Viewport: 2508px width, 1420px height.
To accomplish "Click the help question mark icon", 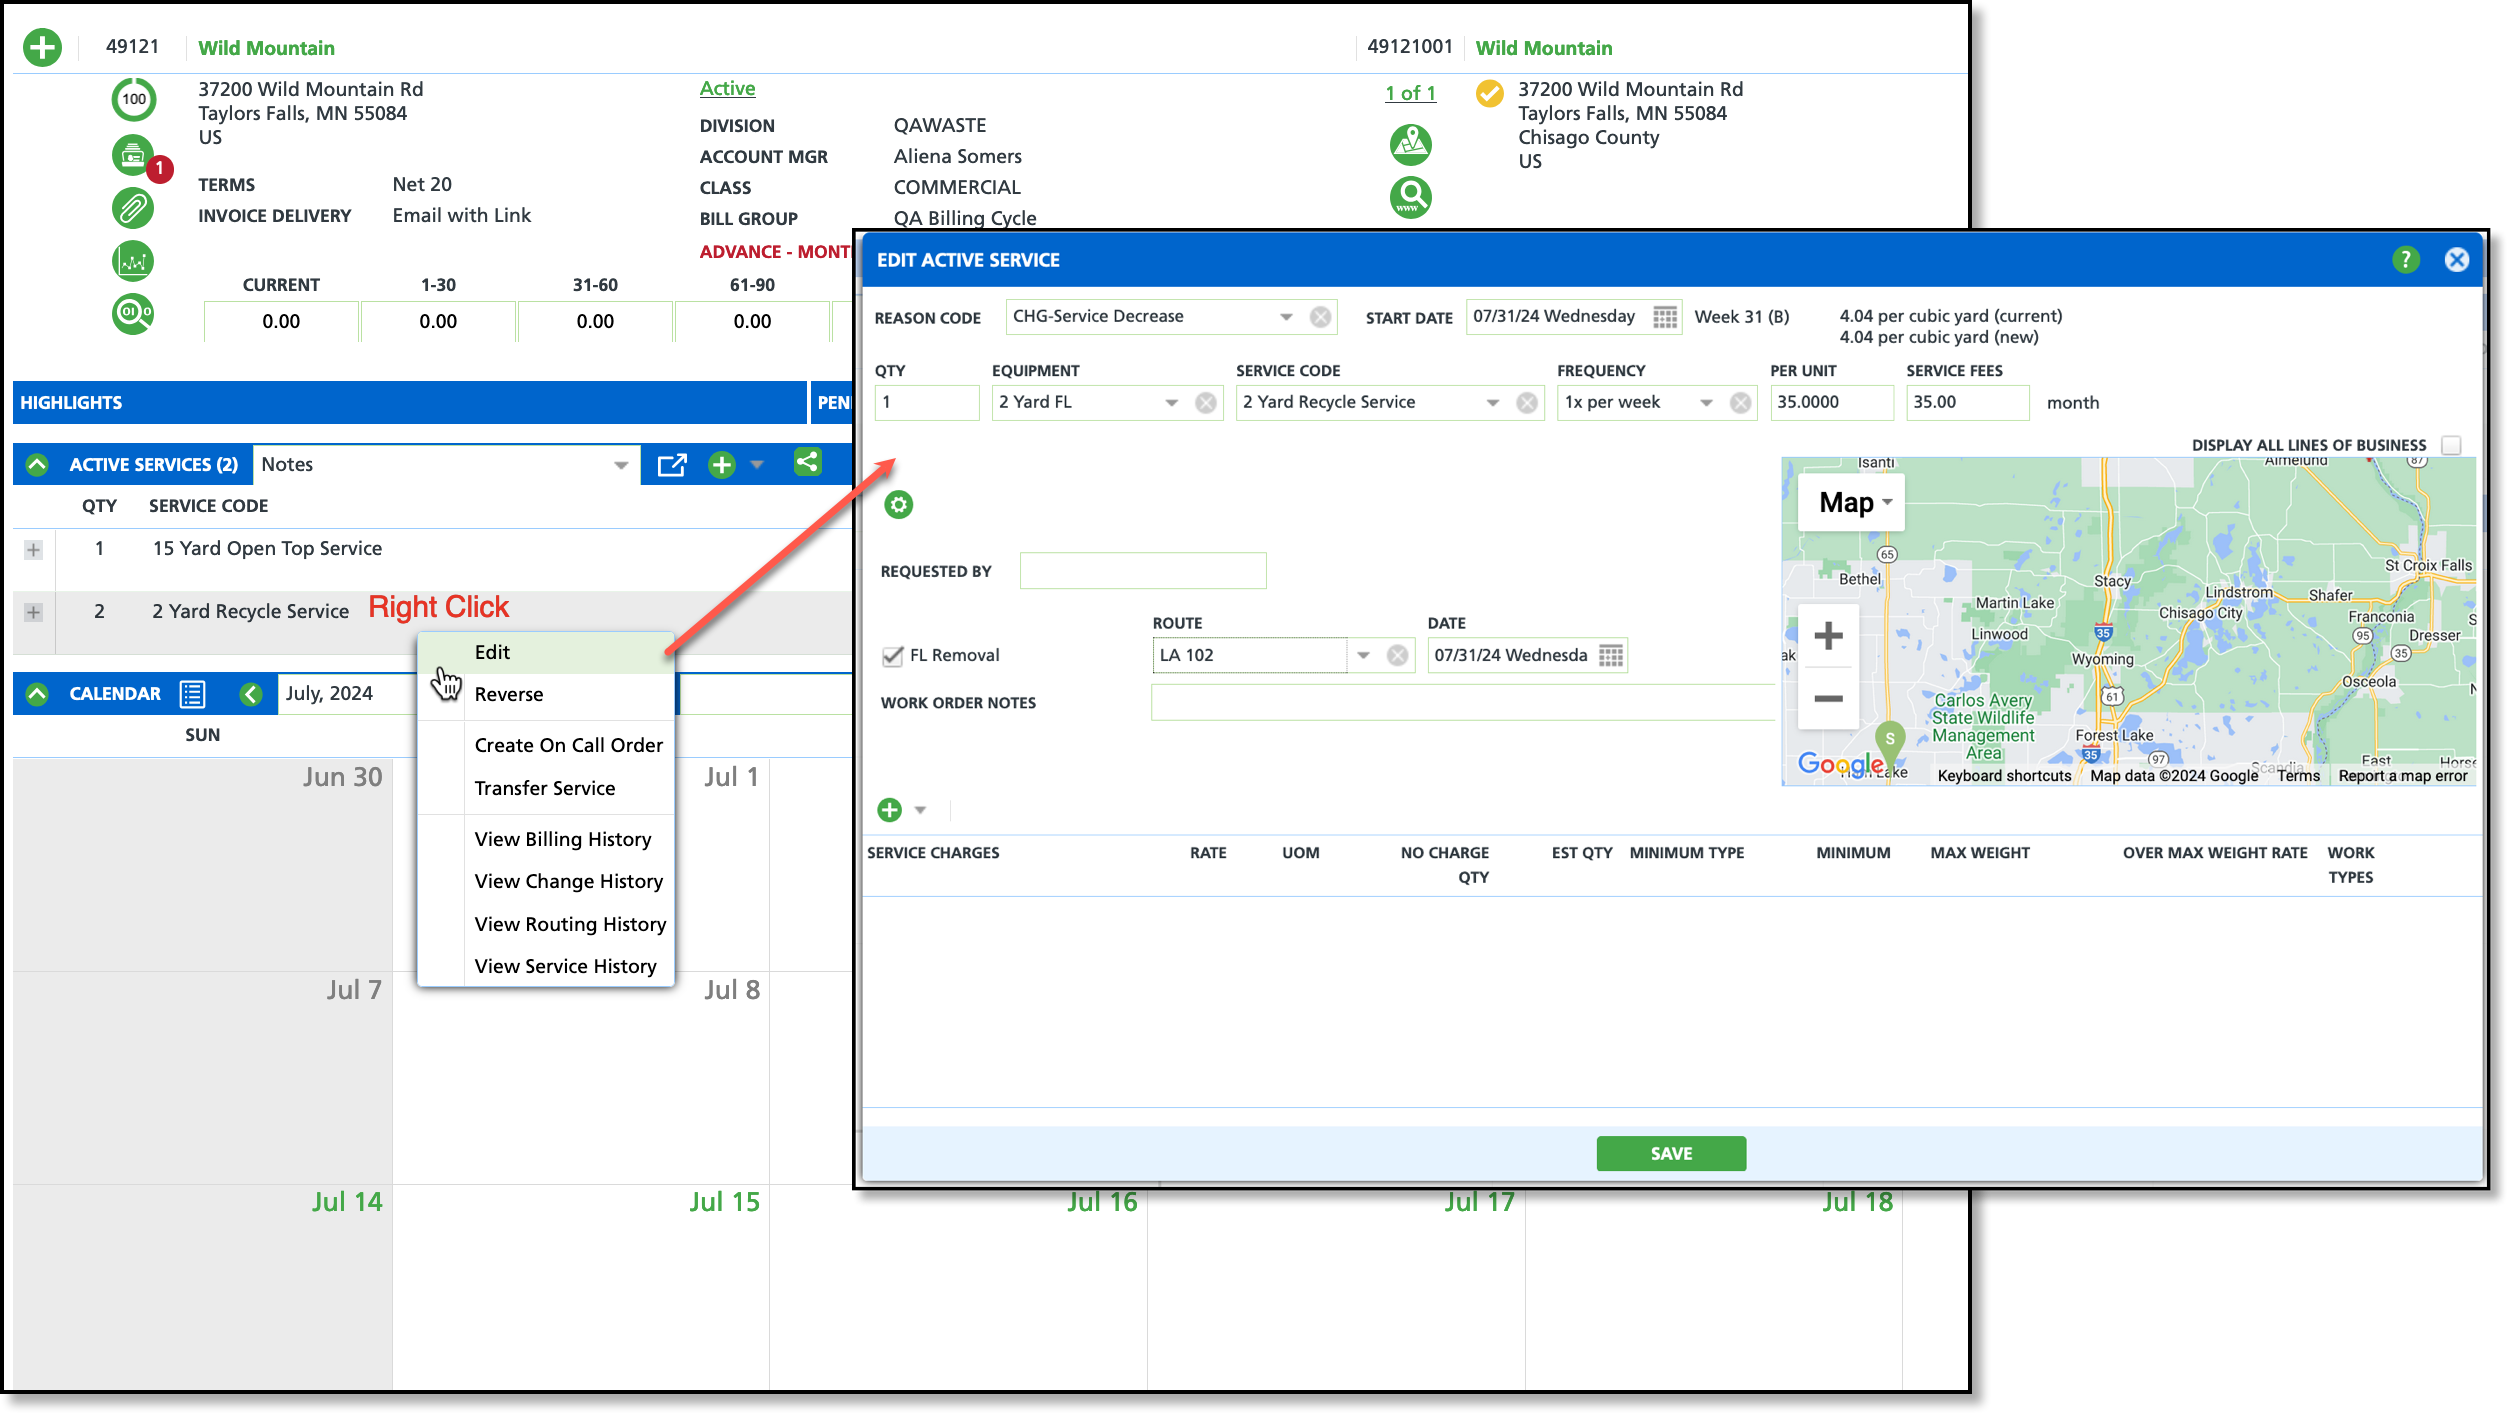I will [2405, 260].
